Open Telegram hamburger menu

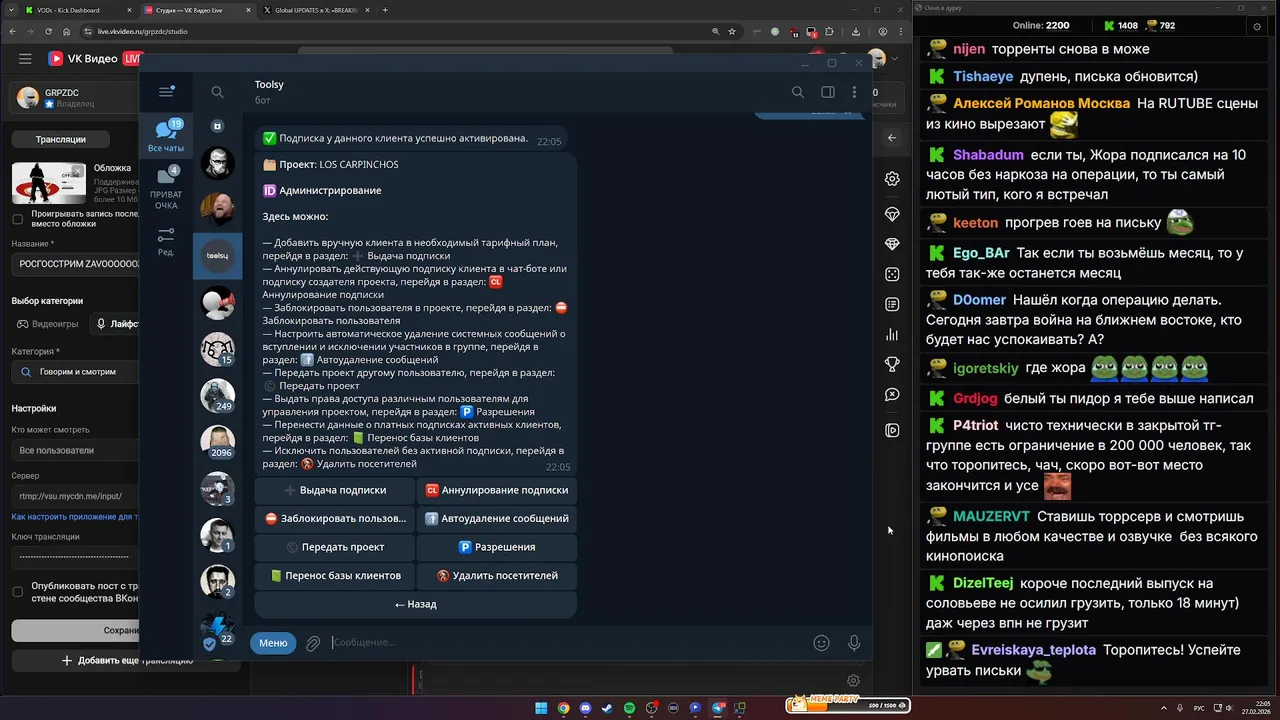(166, 92)
